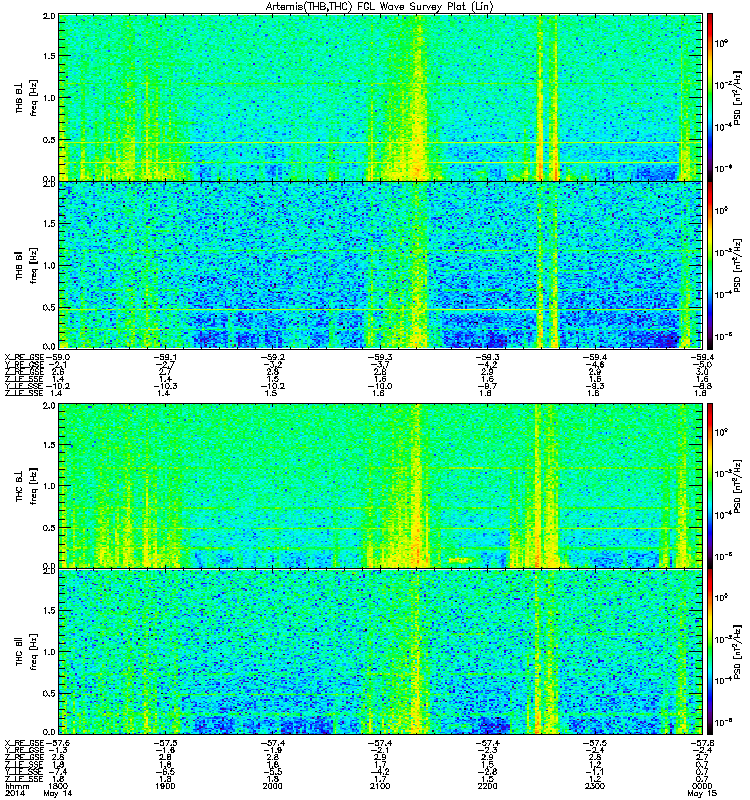750x800 pixels.
Task: Click the '1800' time tick label
Action: coord(58,786)
